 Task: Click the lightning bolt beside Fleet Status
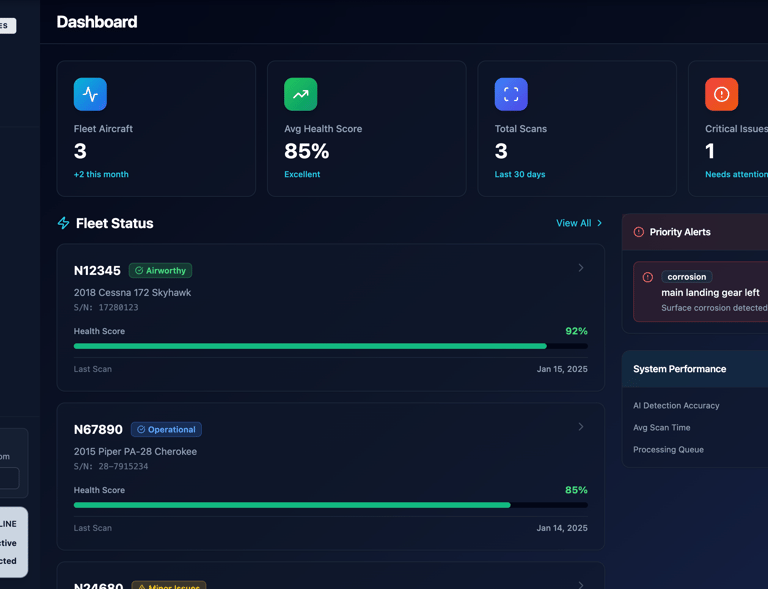64,223
